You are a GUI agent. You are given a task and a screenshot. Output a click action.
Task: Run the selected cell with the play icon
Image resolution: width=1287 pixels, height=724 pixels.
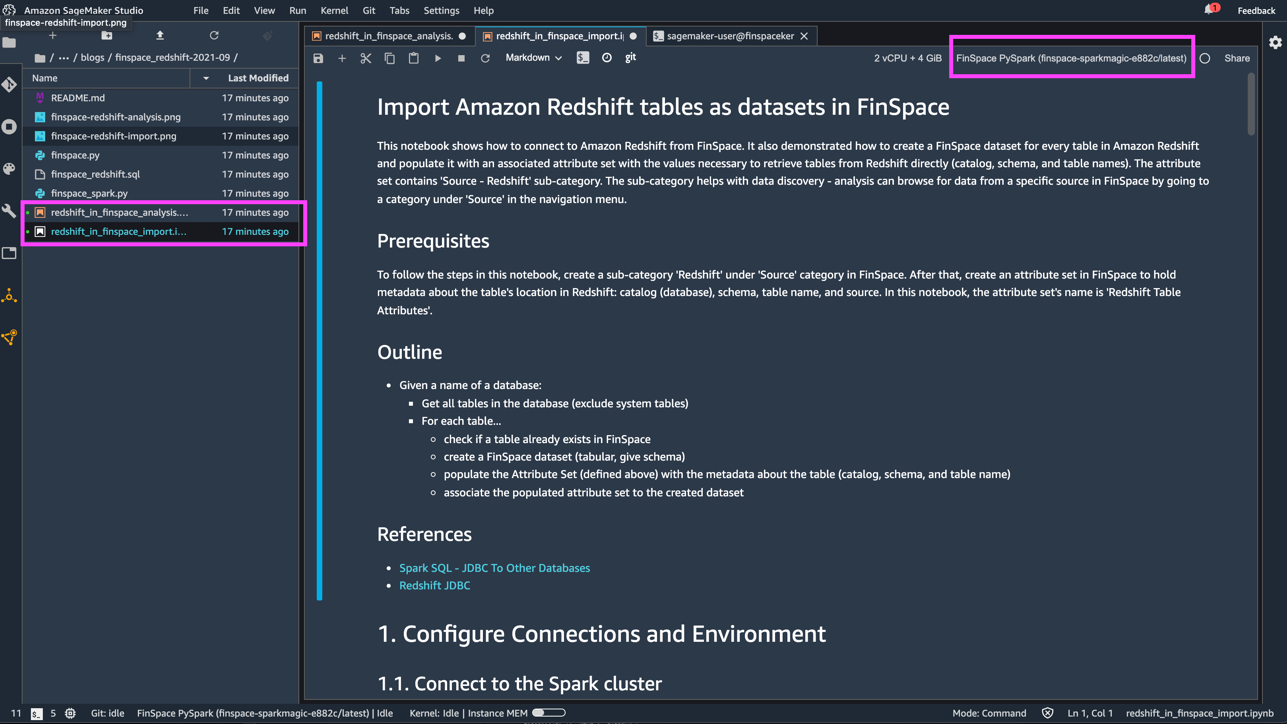click(438, 59)
